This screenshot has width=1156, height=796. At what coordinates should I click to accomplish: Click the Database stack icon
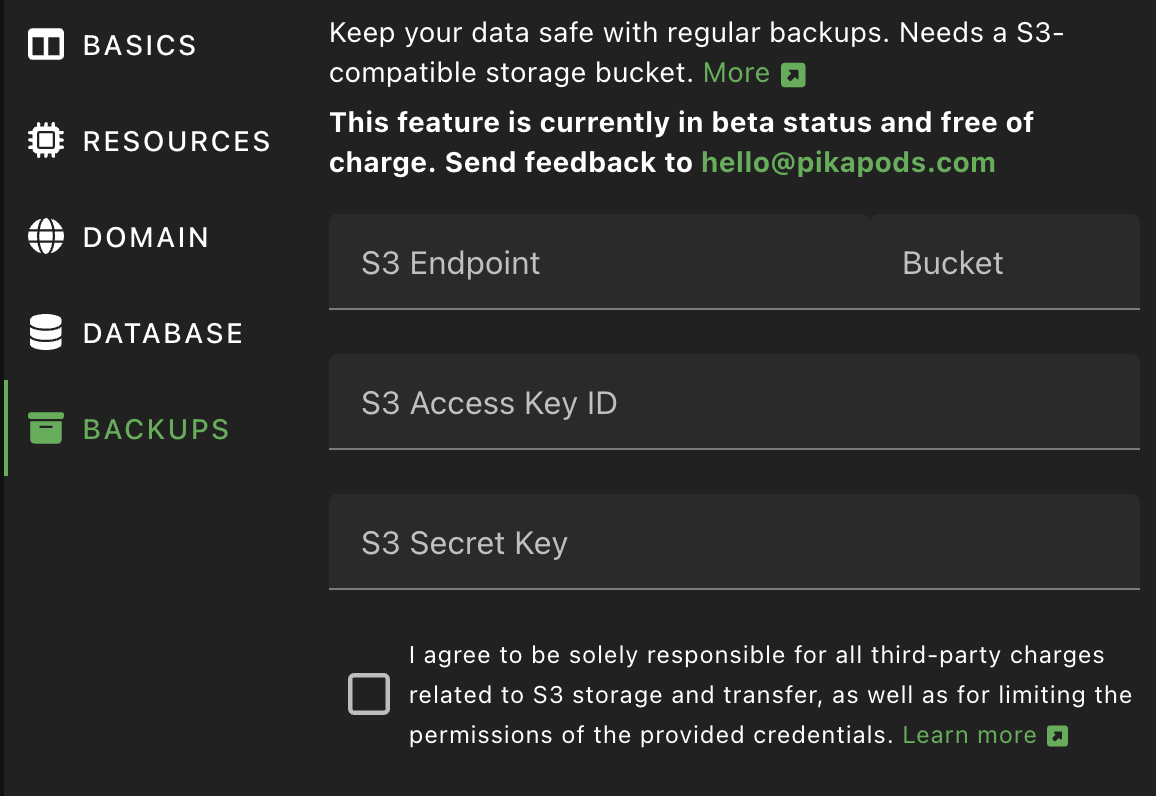(x=46, y=333)
